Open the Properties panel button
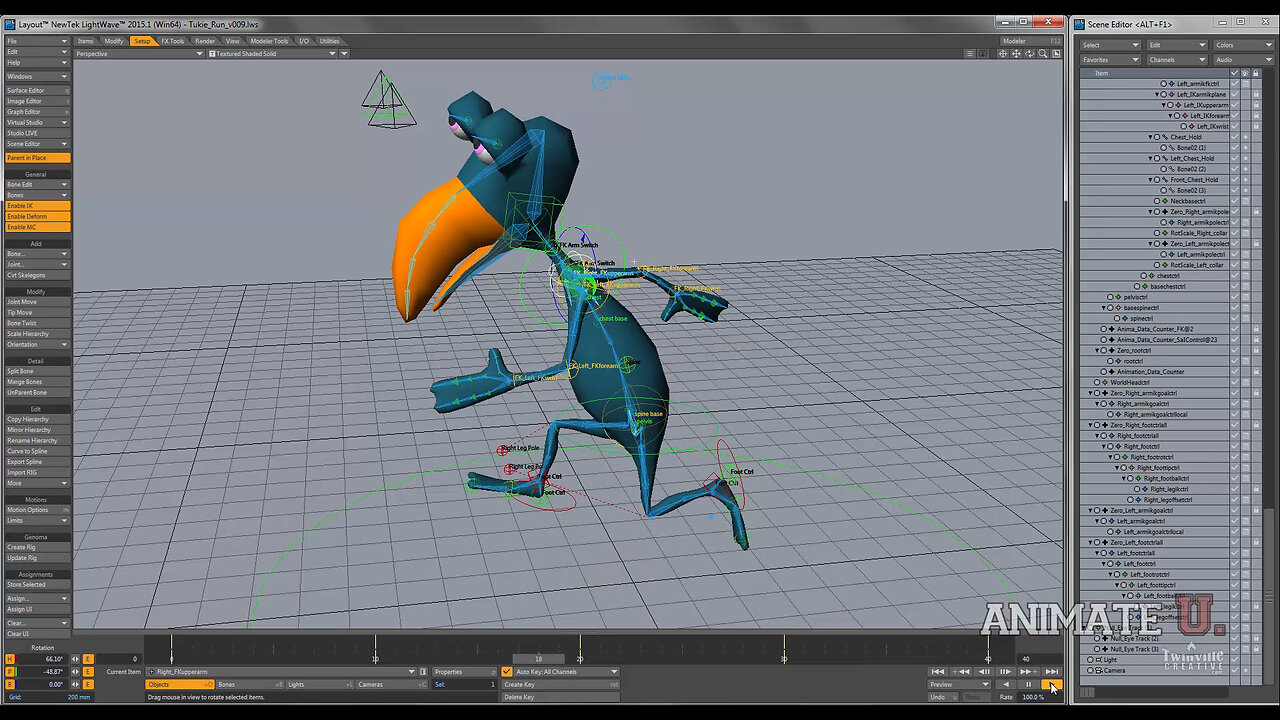1280x720 pixels. click(464, 672)
